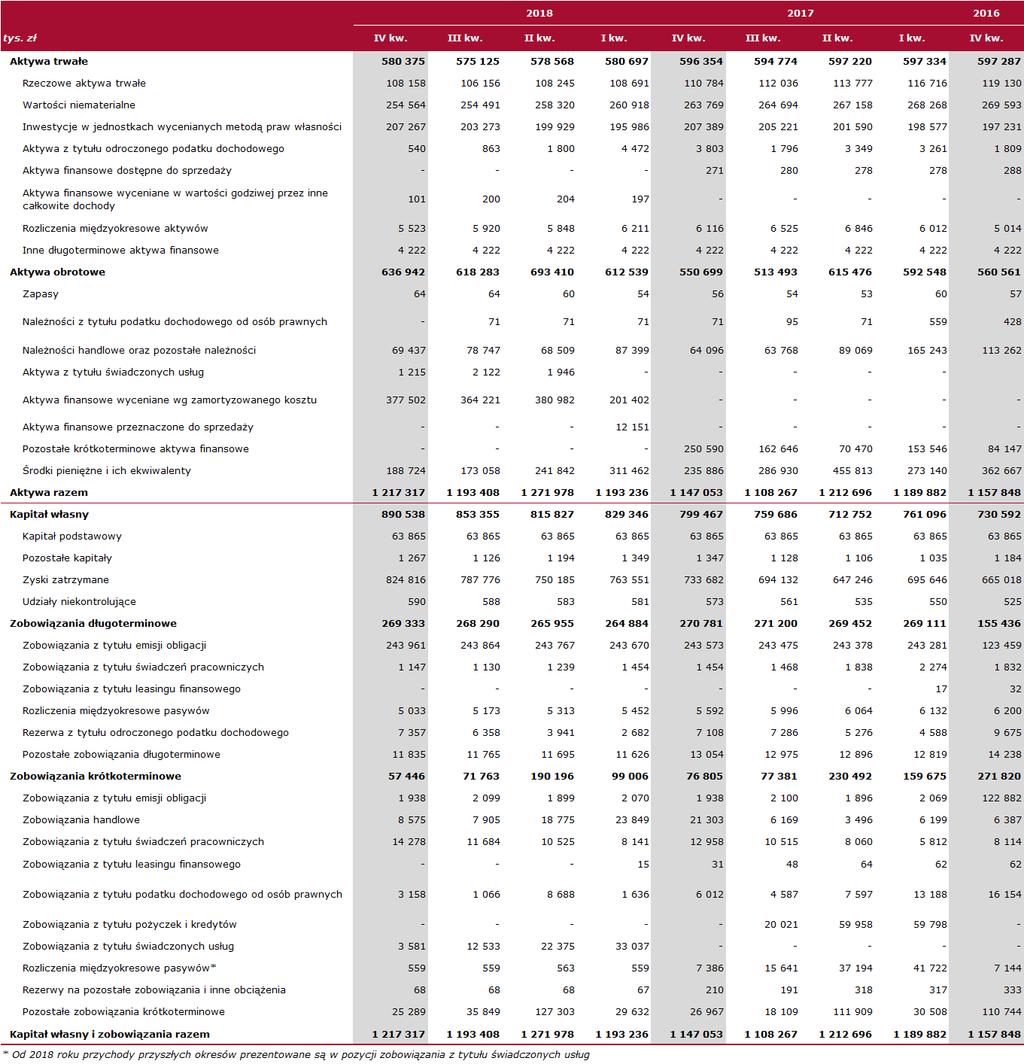Click 'Rezerwy na pozostałe zobowiązania i inne obciążenia'
Screen dimensions: 1024x1064
coord(153,990)
